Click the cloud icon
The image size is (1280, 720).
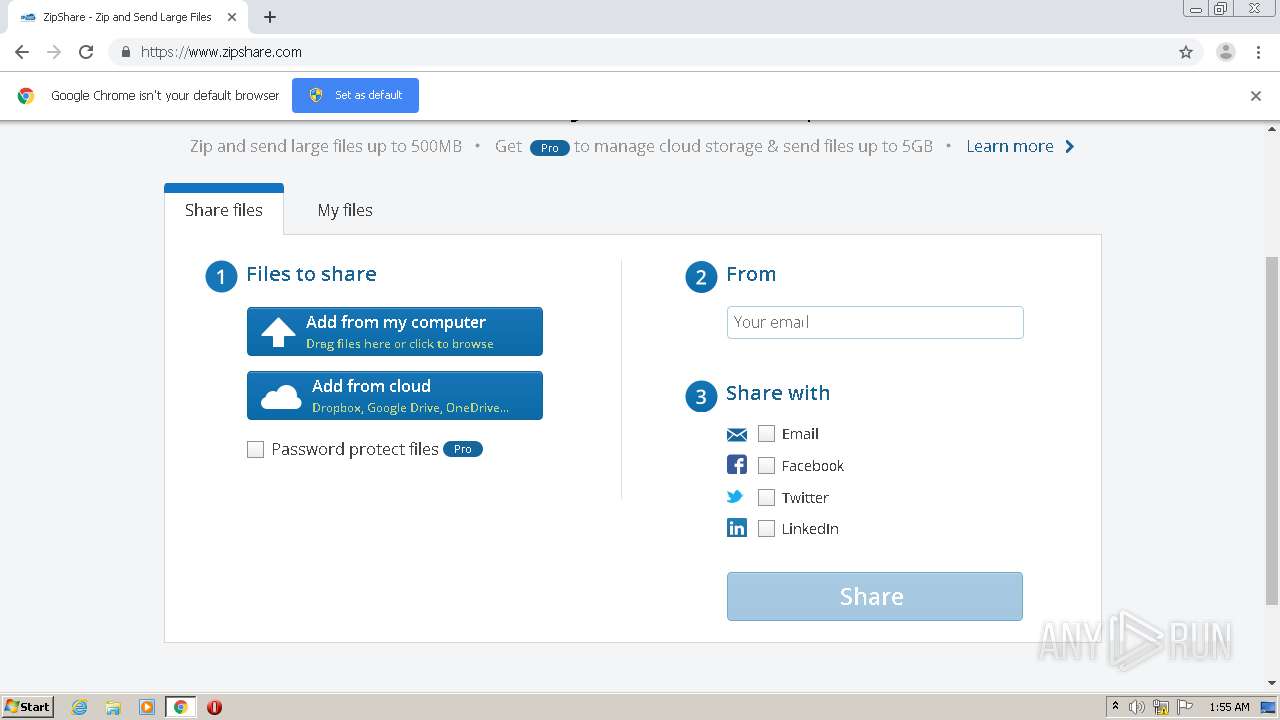point(281,397)
